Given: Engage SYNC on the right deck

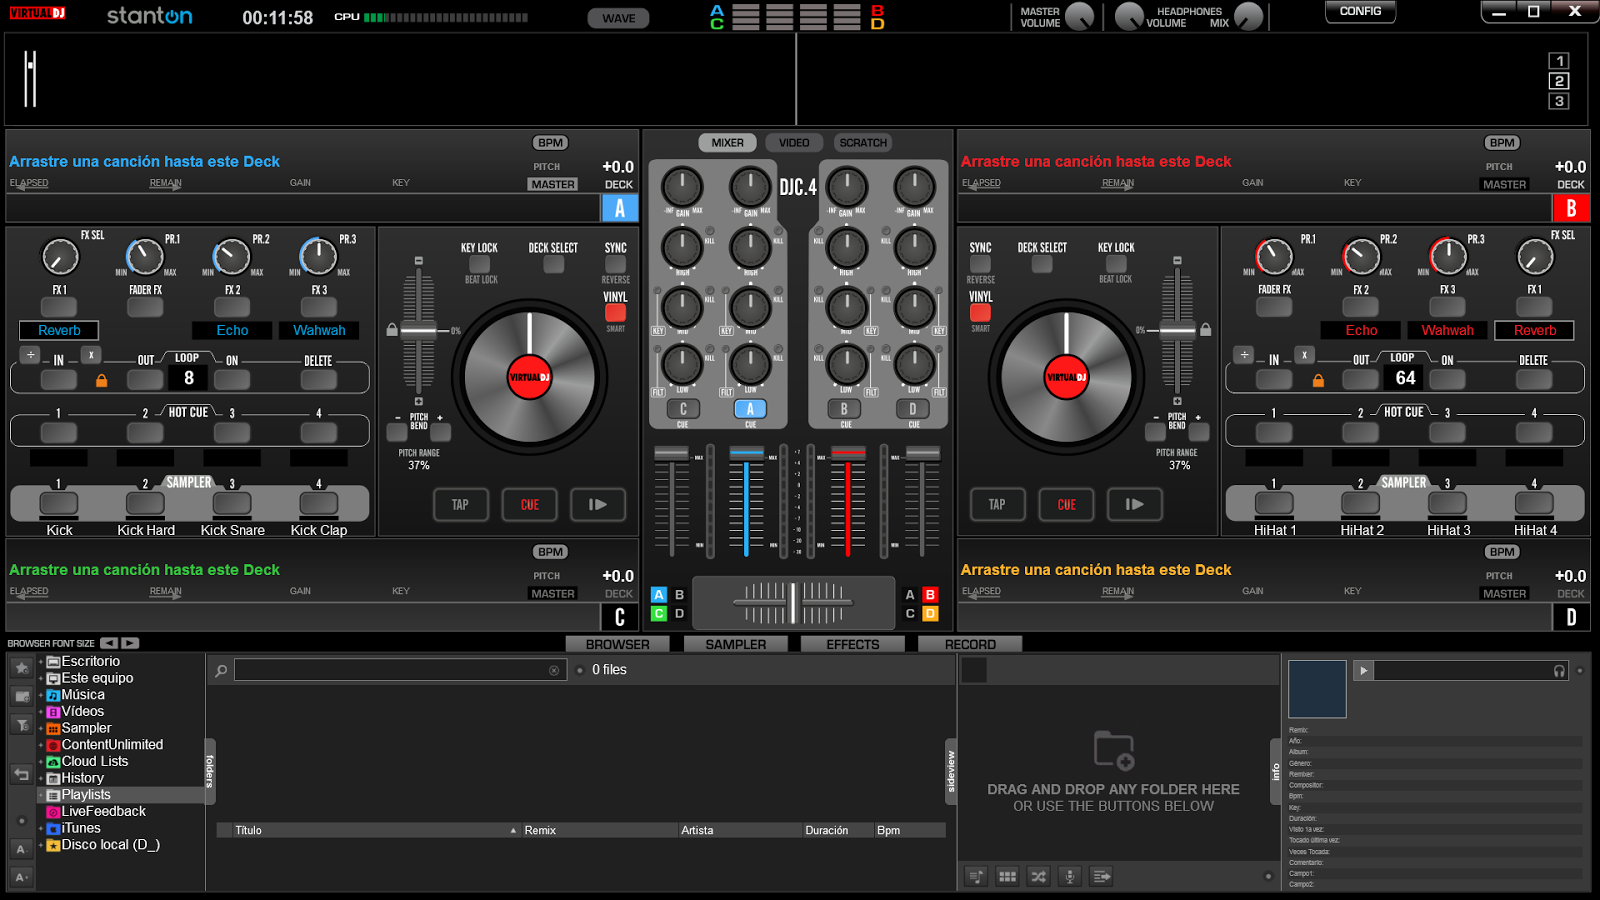Looking at the screenshot, I should pos(980,263).
